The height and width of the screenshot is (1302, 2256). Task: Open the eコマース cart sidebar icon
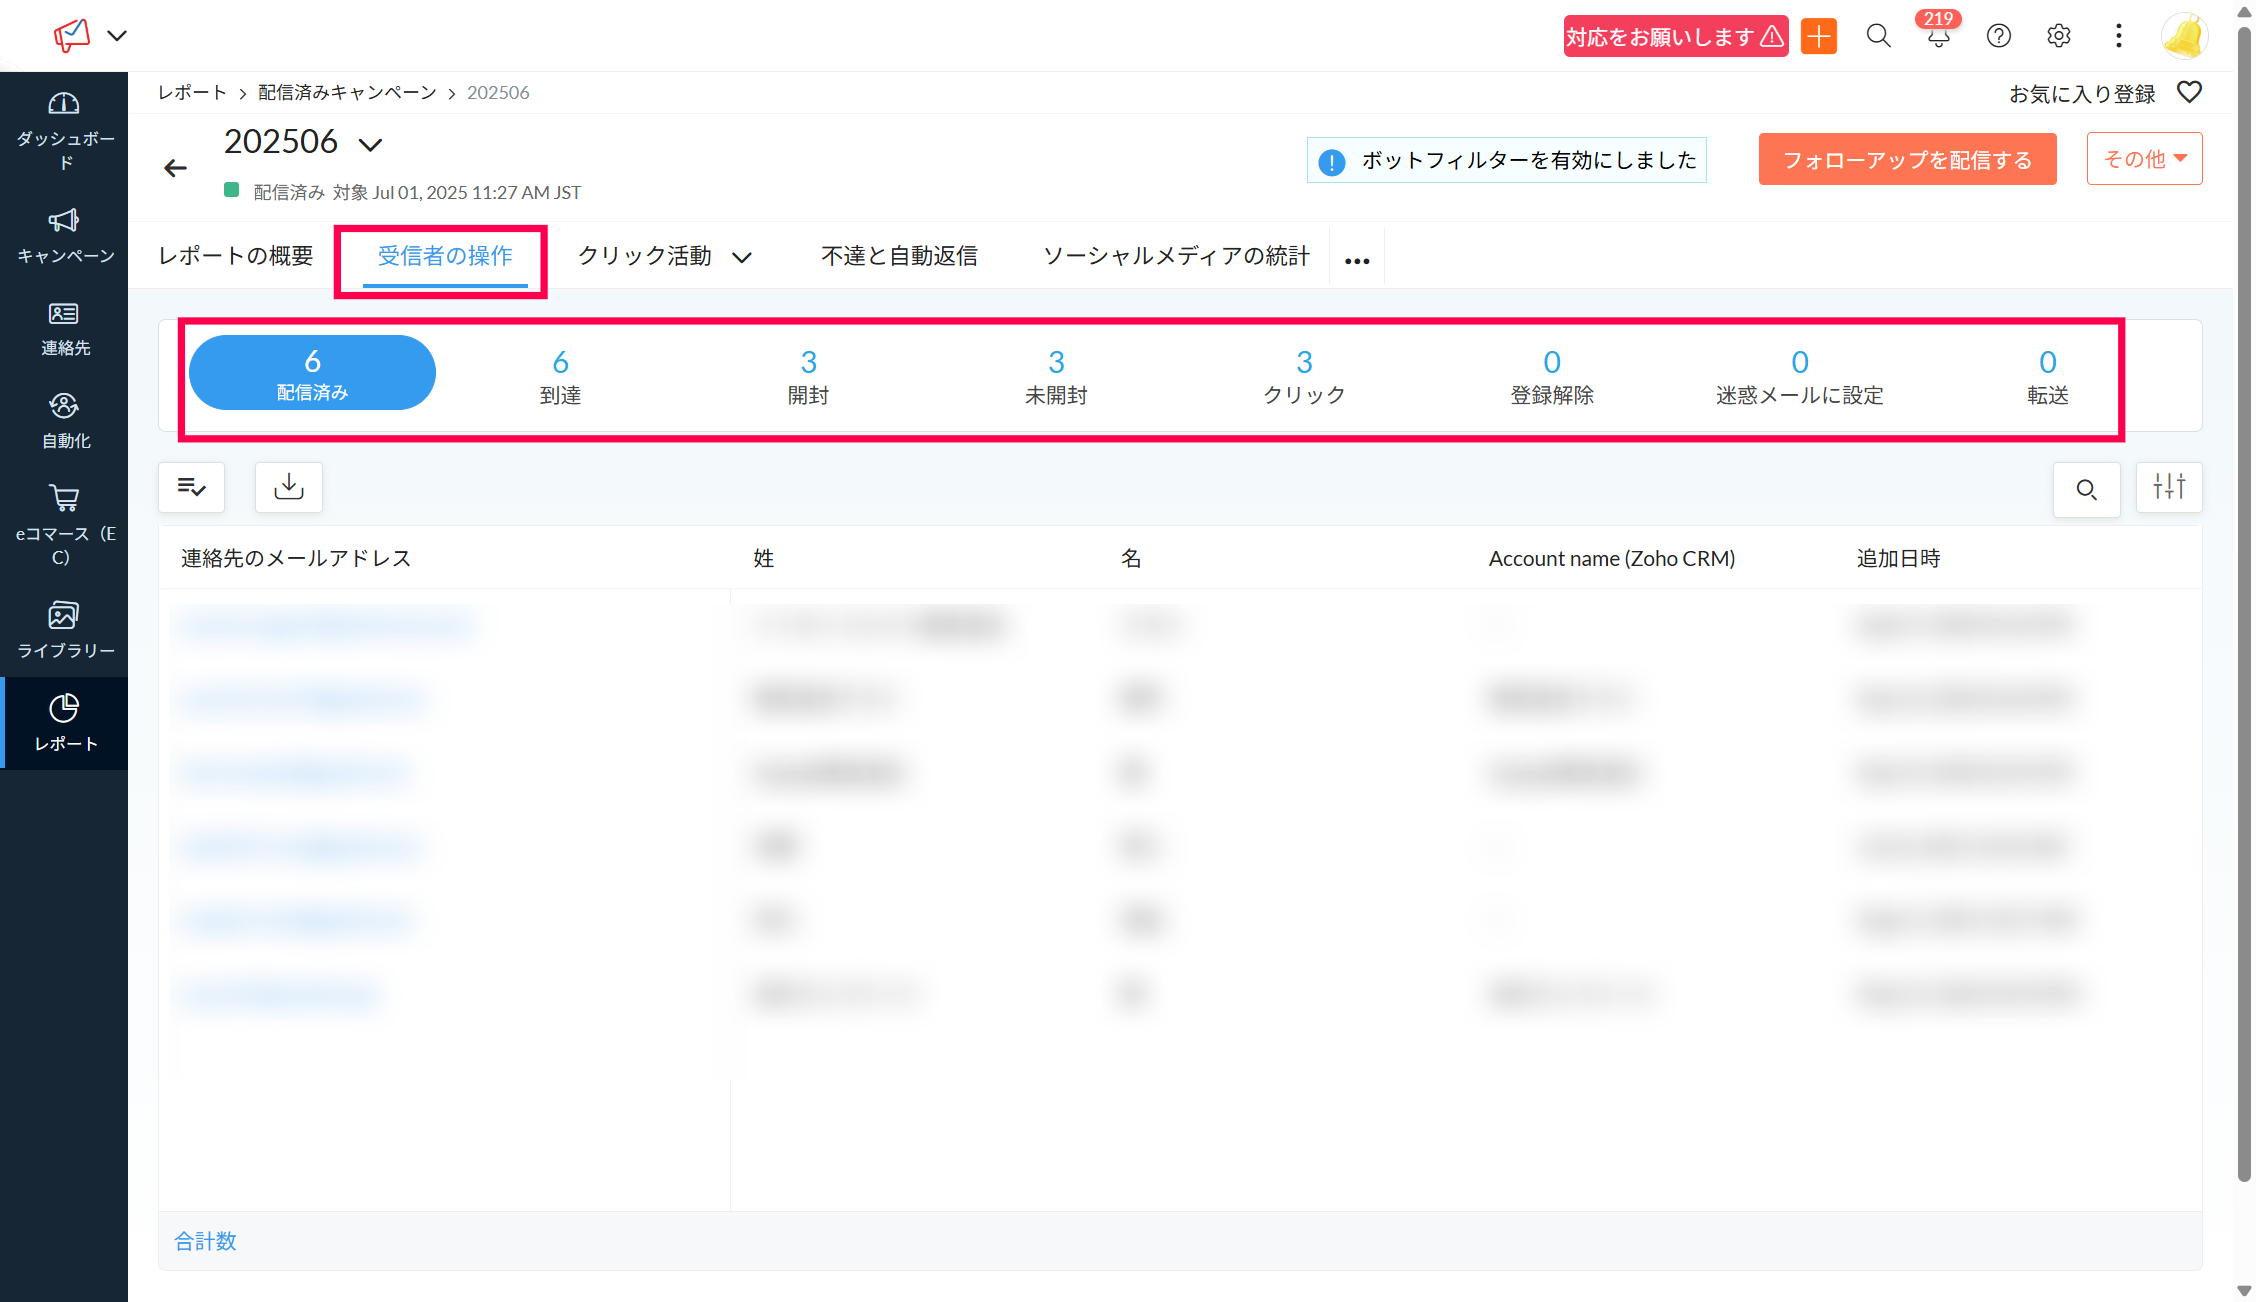64,498
